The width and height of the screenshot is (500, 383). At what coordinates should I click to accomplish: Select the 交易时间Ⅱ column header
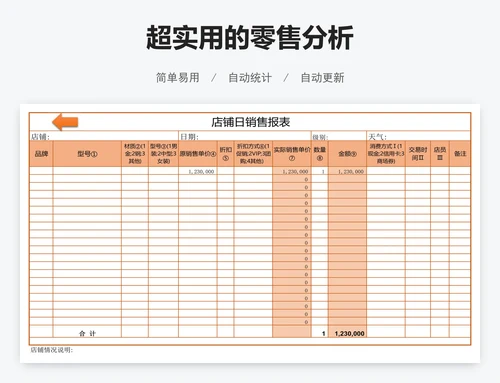pos(418,154)
